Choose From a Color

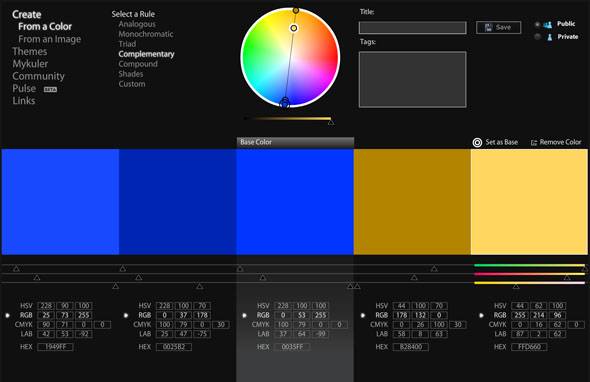45,27
